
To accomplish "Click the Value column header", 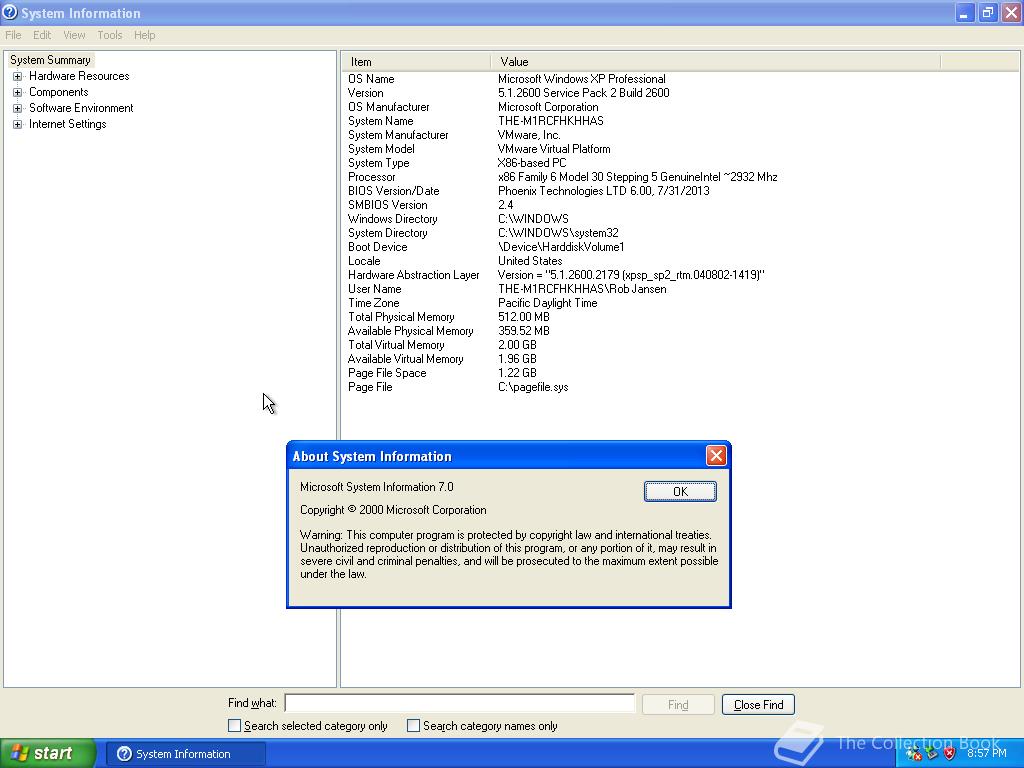I will (x=716, y=62).
